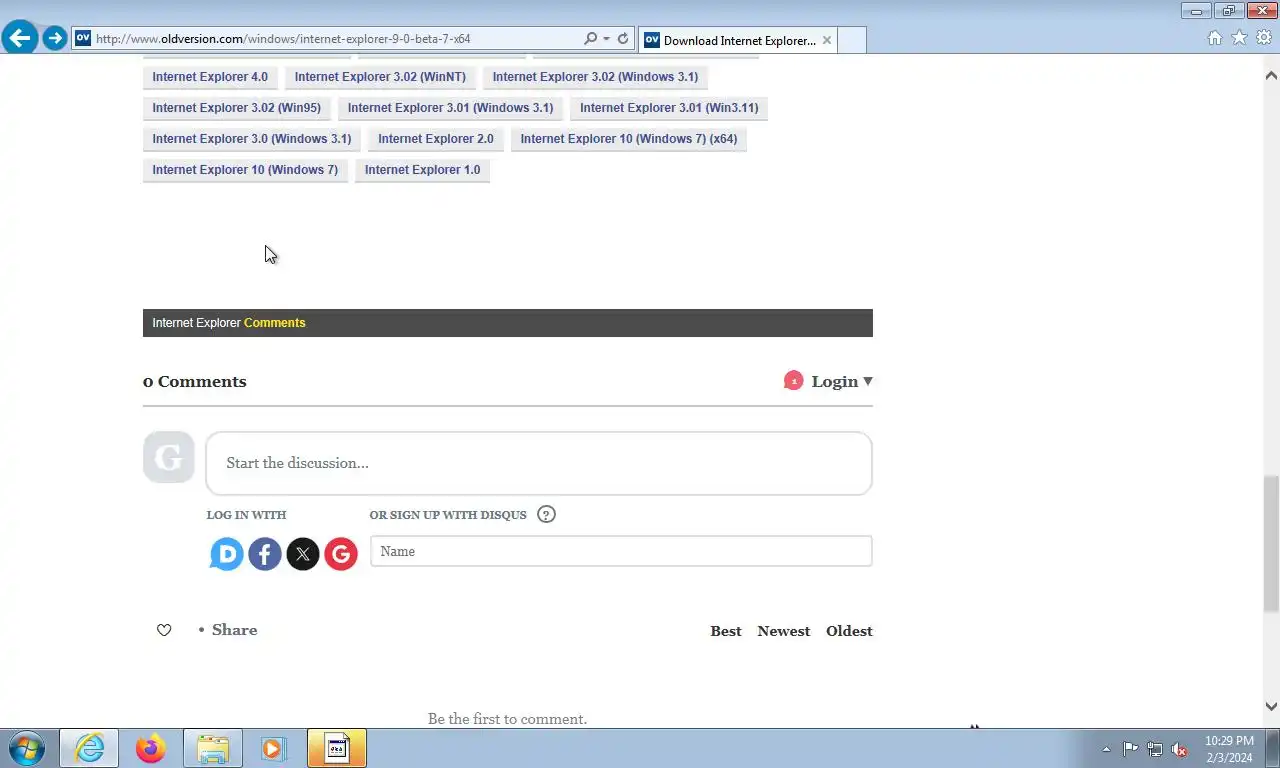
Task: Log in with the Disqus icon
Action: click(x=227, y=554)
